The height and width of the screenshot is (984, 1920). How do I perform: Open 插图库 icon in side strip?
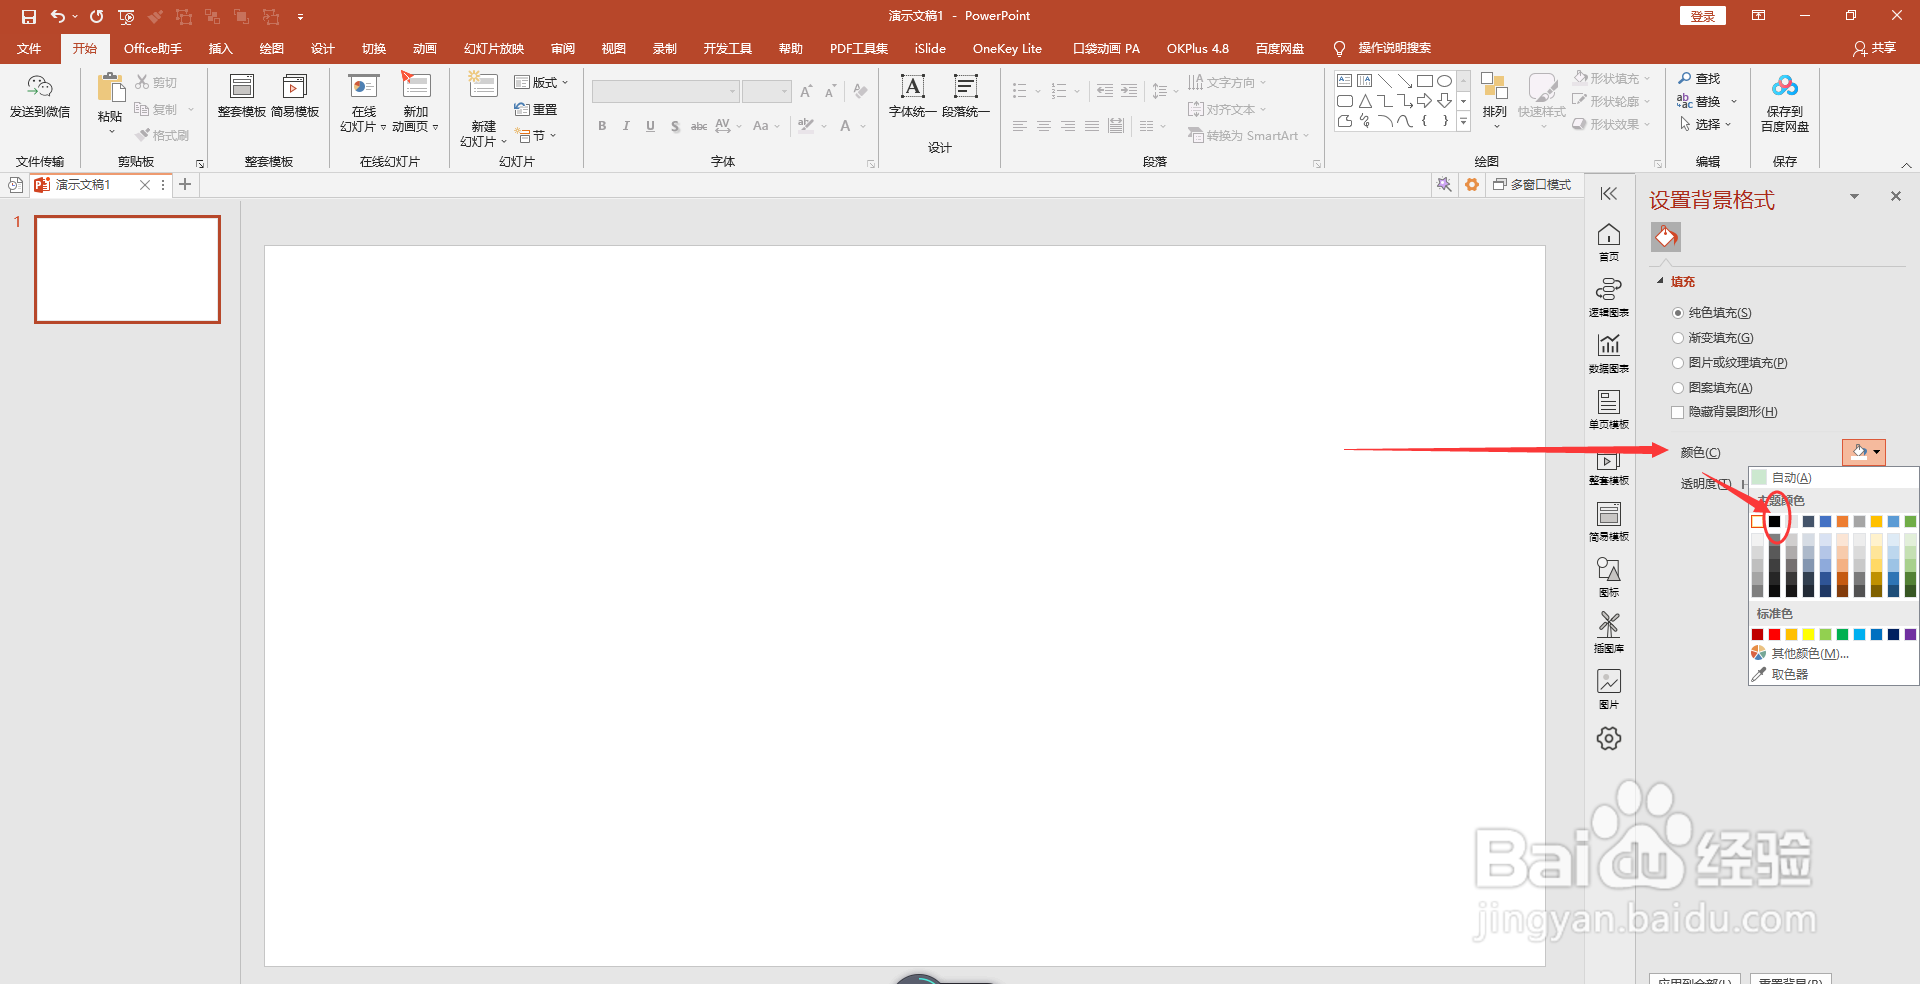tap(1609, 625)
